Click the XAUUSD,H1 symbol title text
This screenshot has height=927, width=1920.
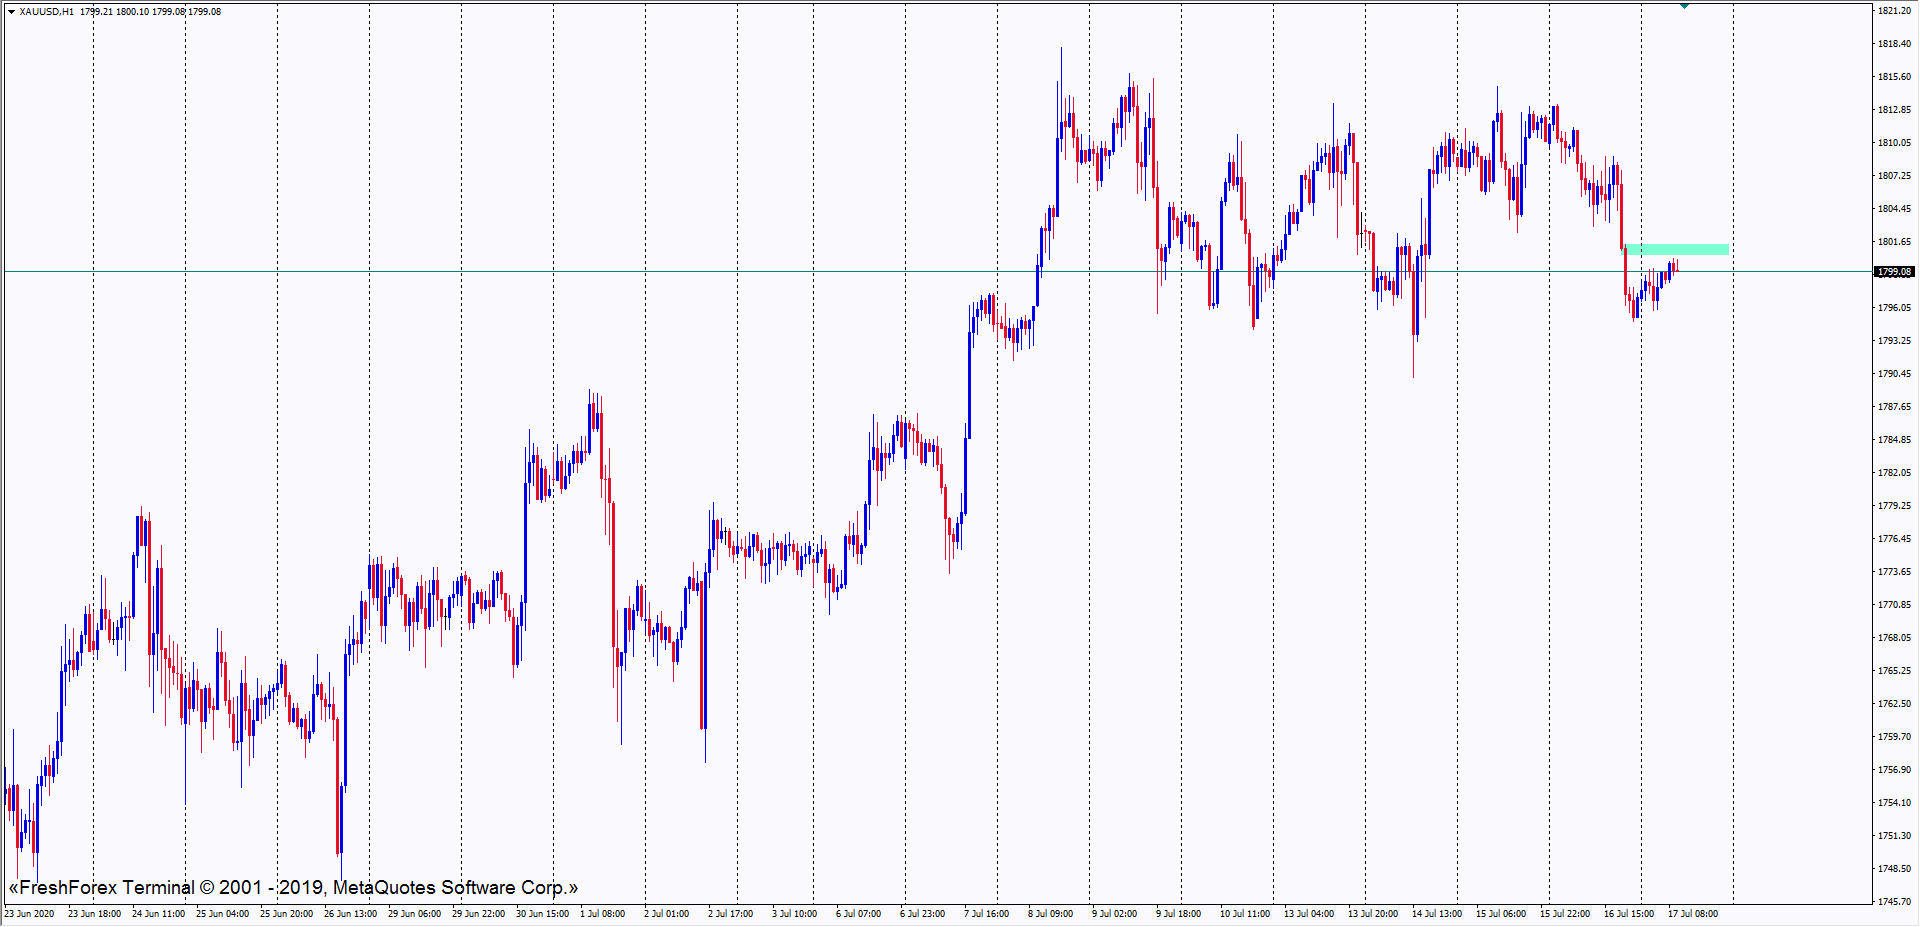coord(46,12)
